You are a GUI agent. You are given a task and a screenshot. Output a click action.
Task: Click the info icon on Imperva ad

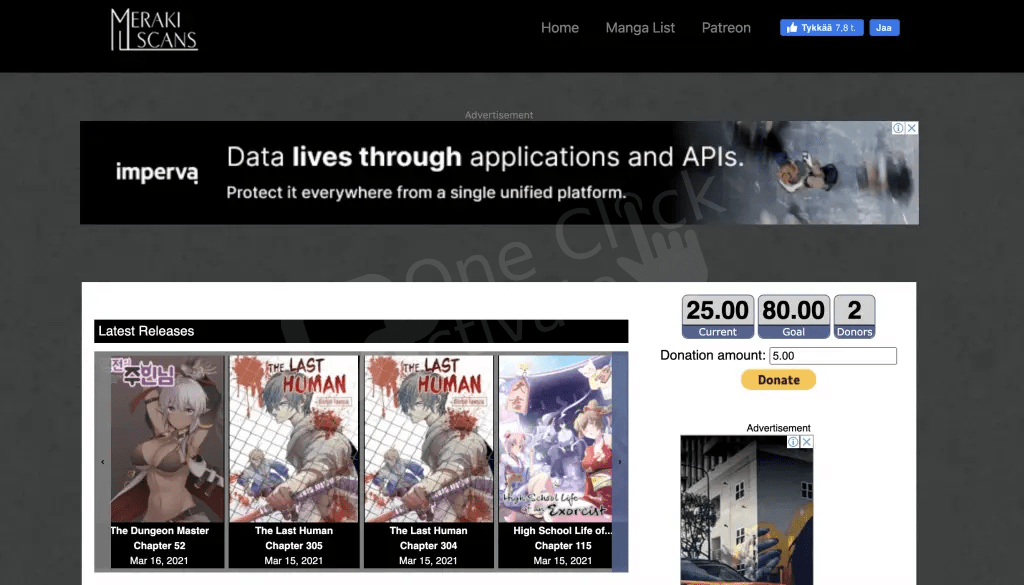(x=899, y=128)
